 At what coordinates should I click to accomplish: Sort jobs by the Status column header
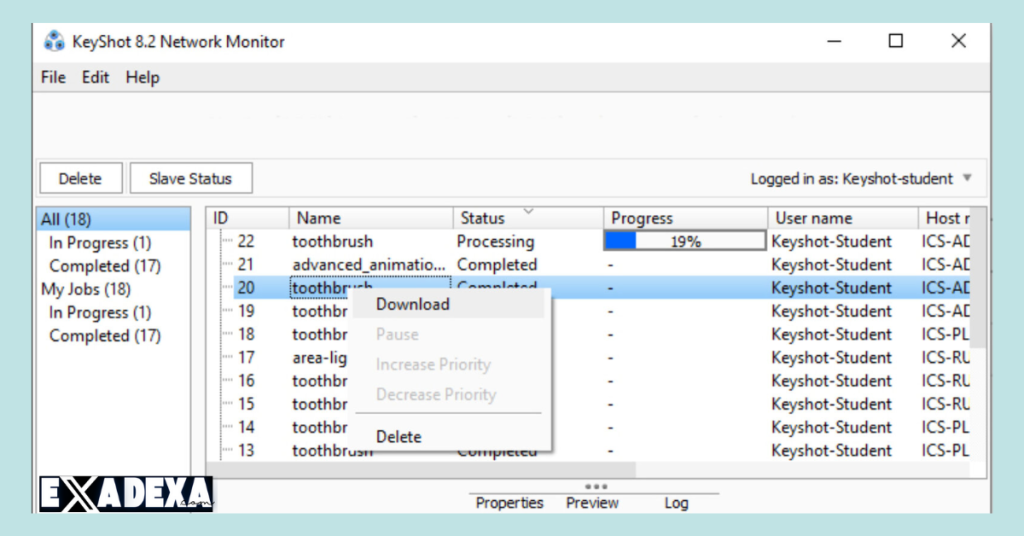pyautogui.click(x=483, y=218)
